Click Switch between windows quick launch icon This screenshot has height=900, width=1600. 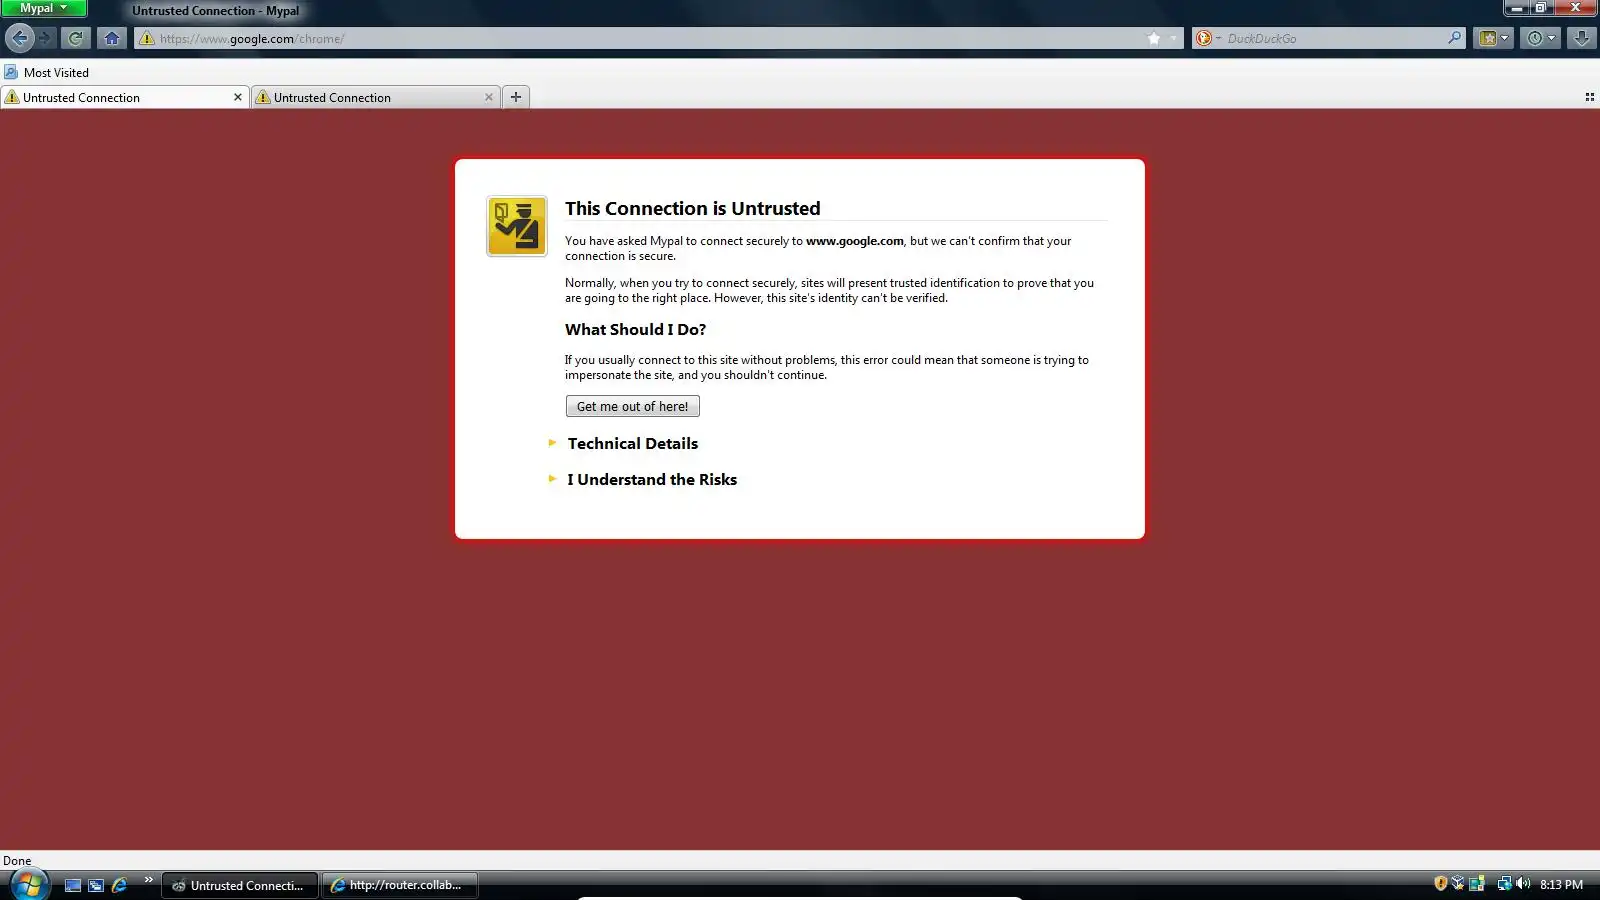coord(96,885)
